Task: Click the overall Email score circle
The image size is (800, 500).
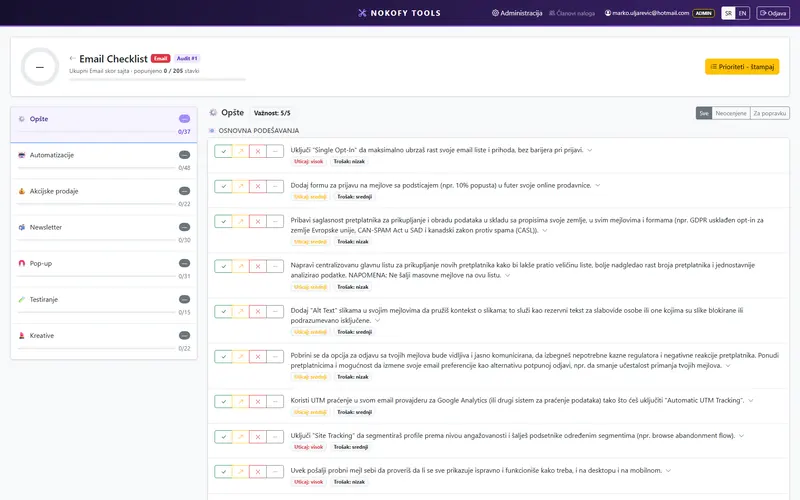Action: coord(40,67)
